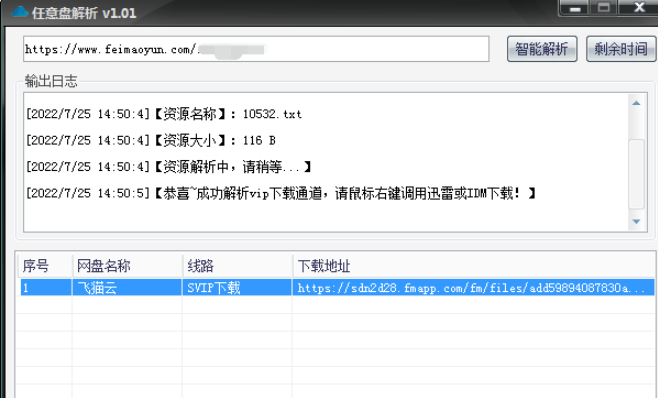Click the log line 恭喜~成功解析vip下载通道
The image size is (658, 398).
click(x=281, y=193)
